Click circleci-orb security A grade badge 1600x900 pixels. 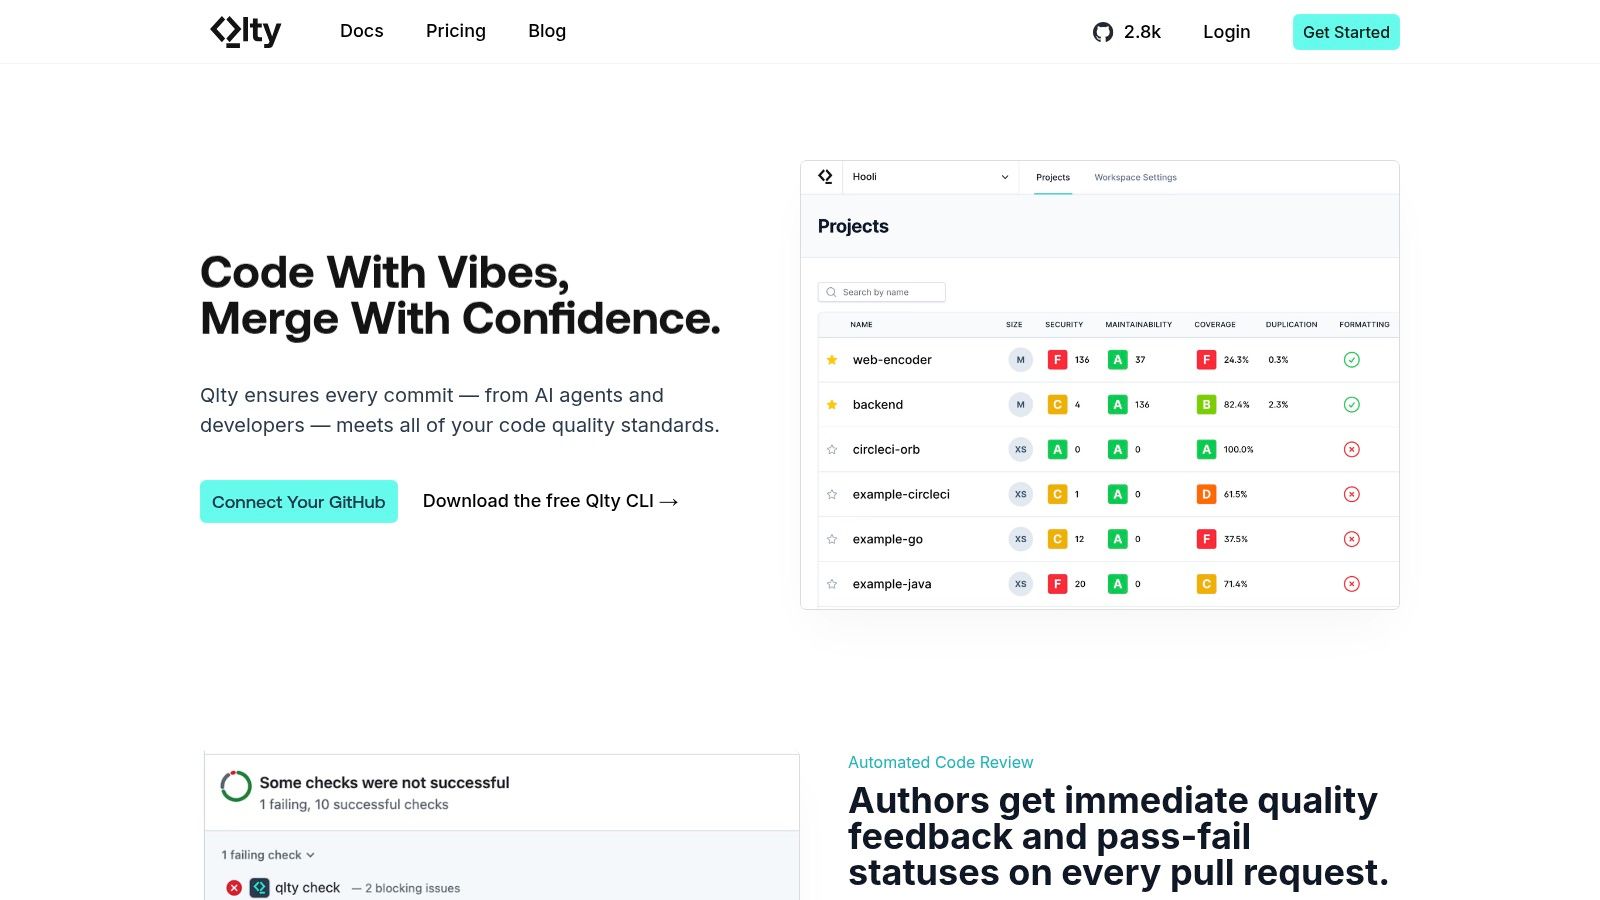click(1057, 450)
